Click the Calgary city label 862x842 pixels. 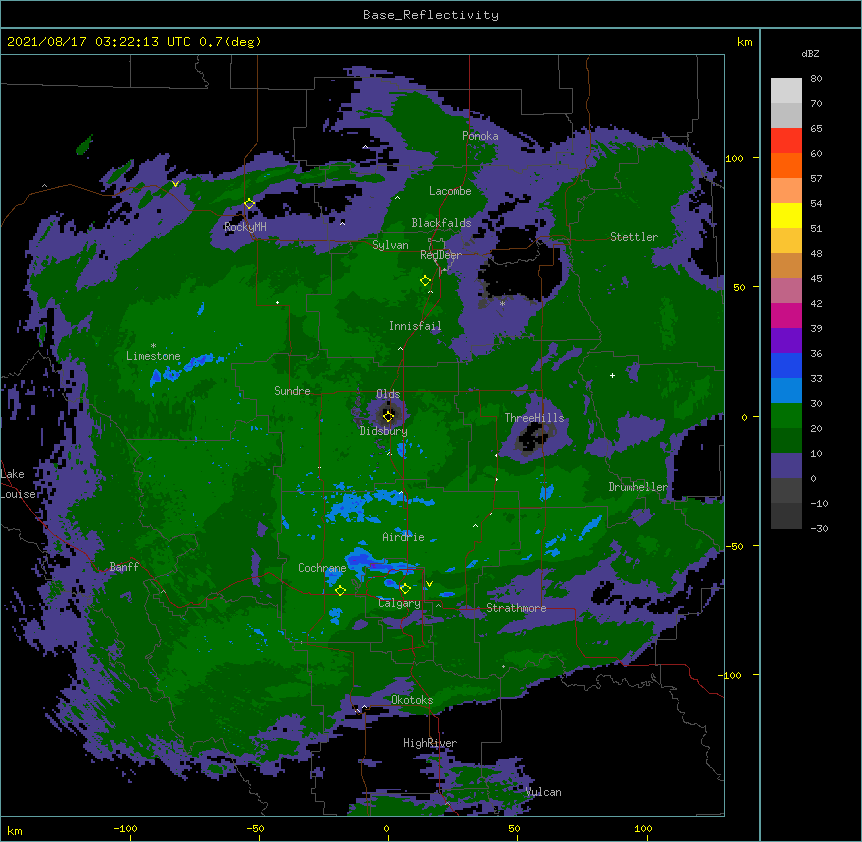click(399, 603)
